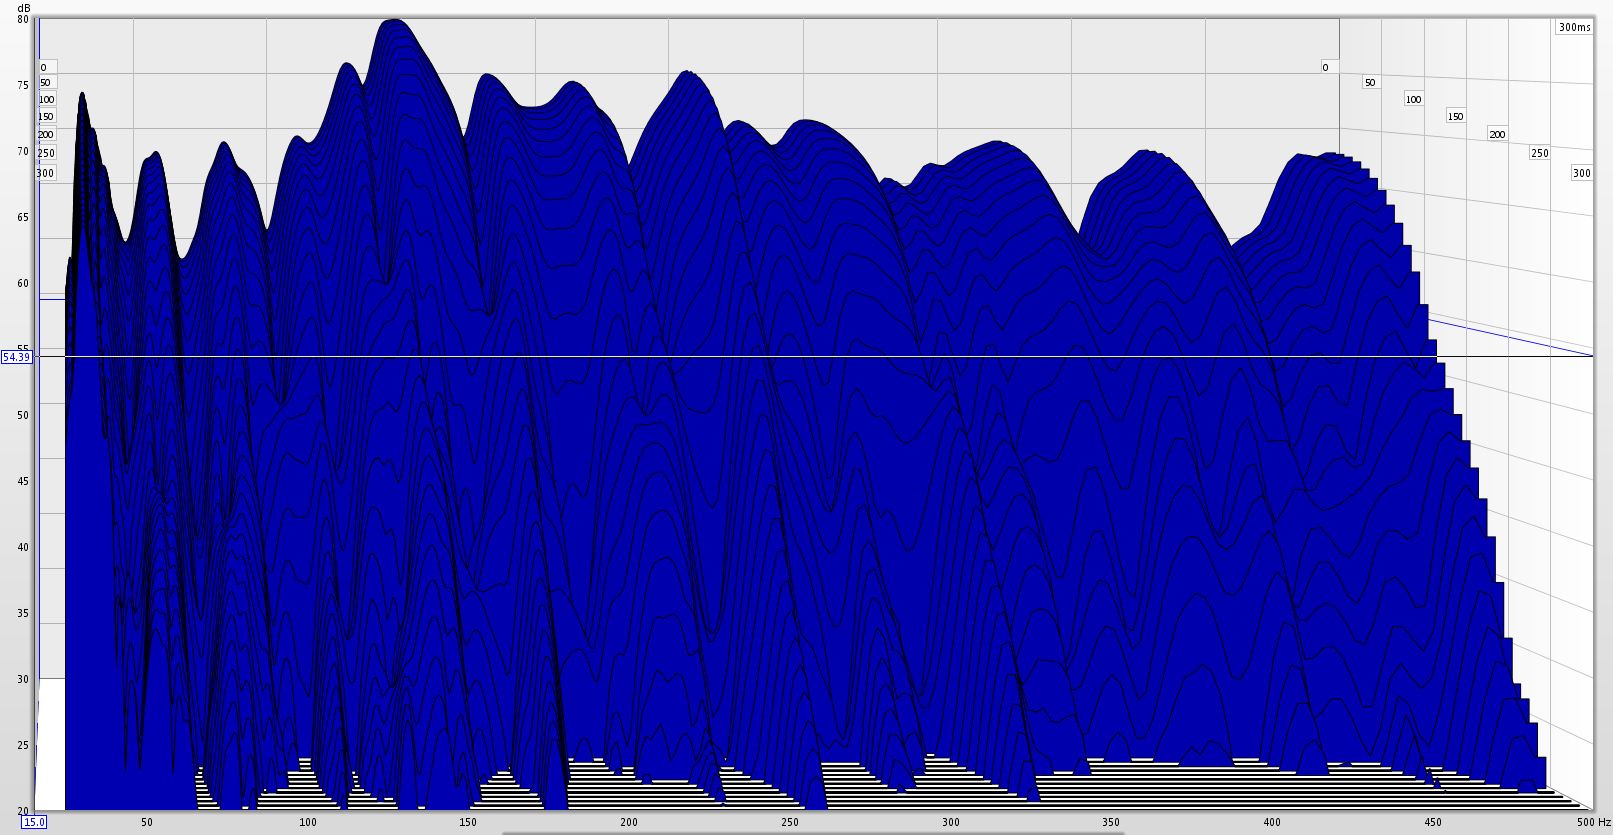Click the 80 value on the dB axis
Viewport: 1613px width, 835px height.
(x=23, y=19)
